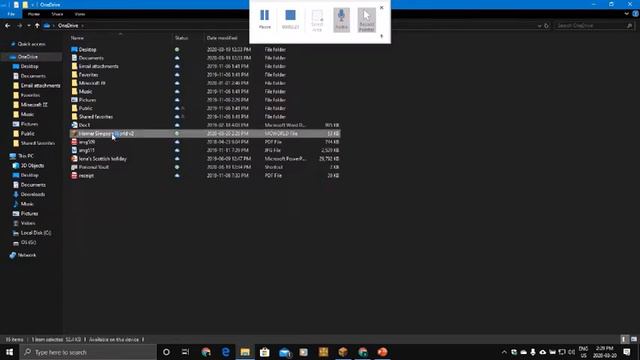Open Microsoft Store from the taskbar

click(x=264, y=352)
